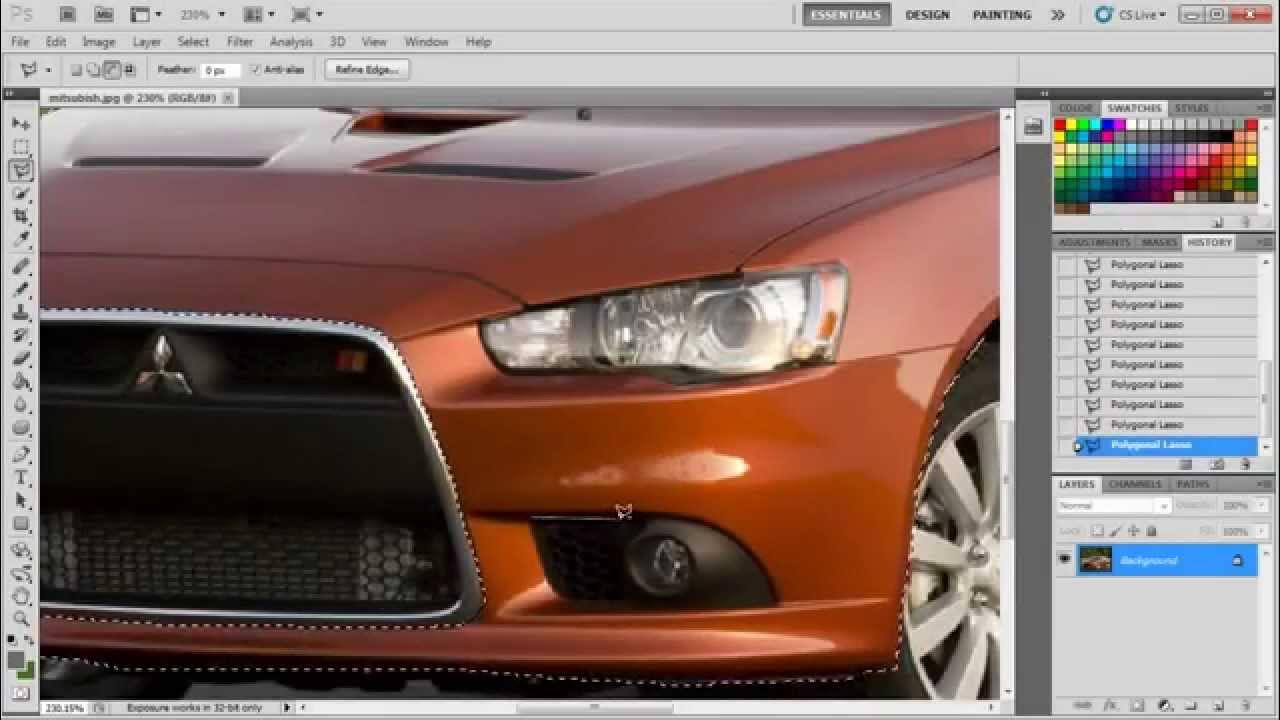Select the Paint Bucket tool
This screenshot has height=720, width=1280.
point(21,382)
